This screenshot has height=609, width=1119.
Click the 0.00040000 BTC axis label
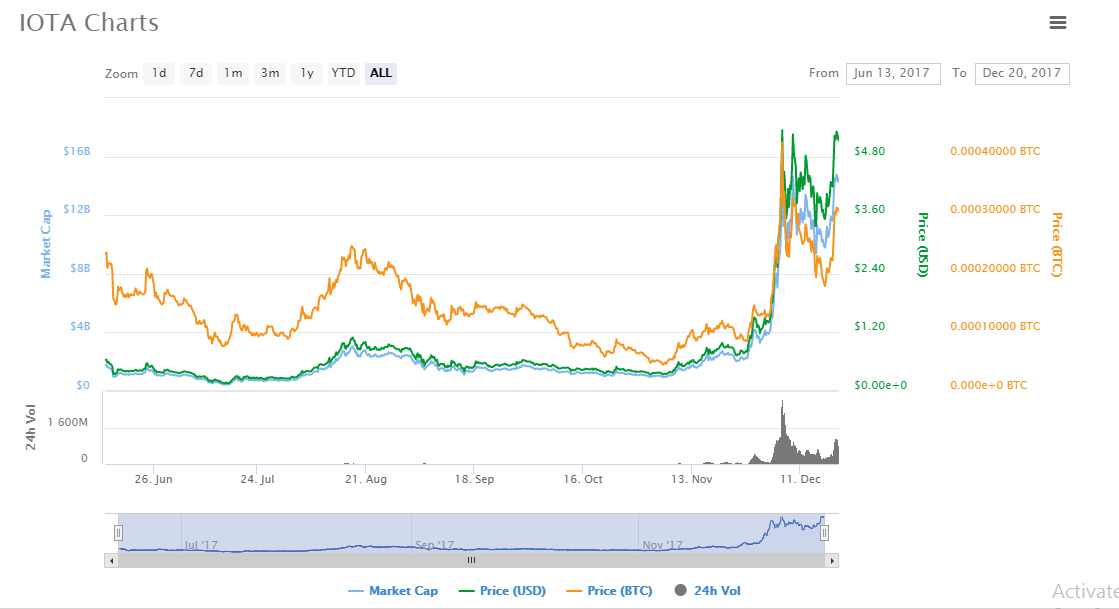(x=995, y=151)
